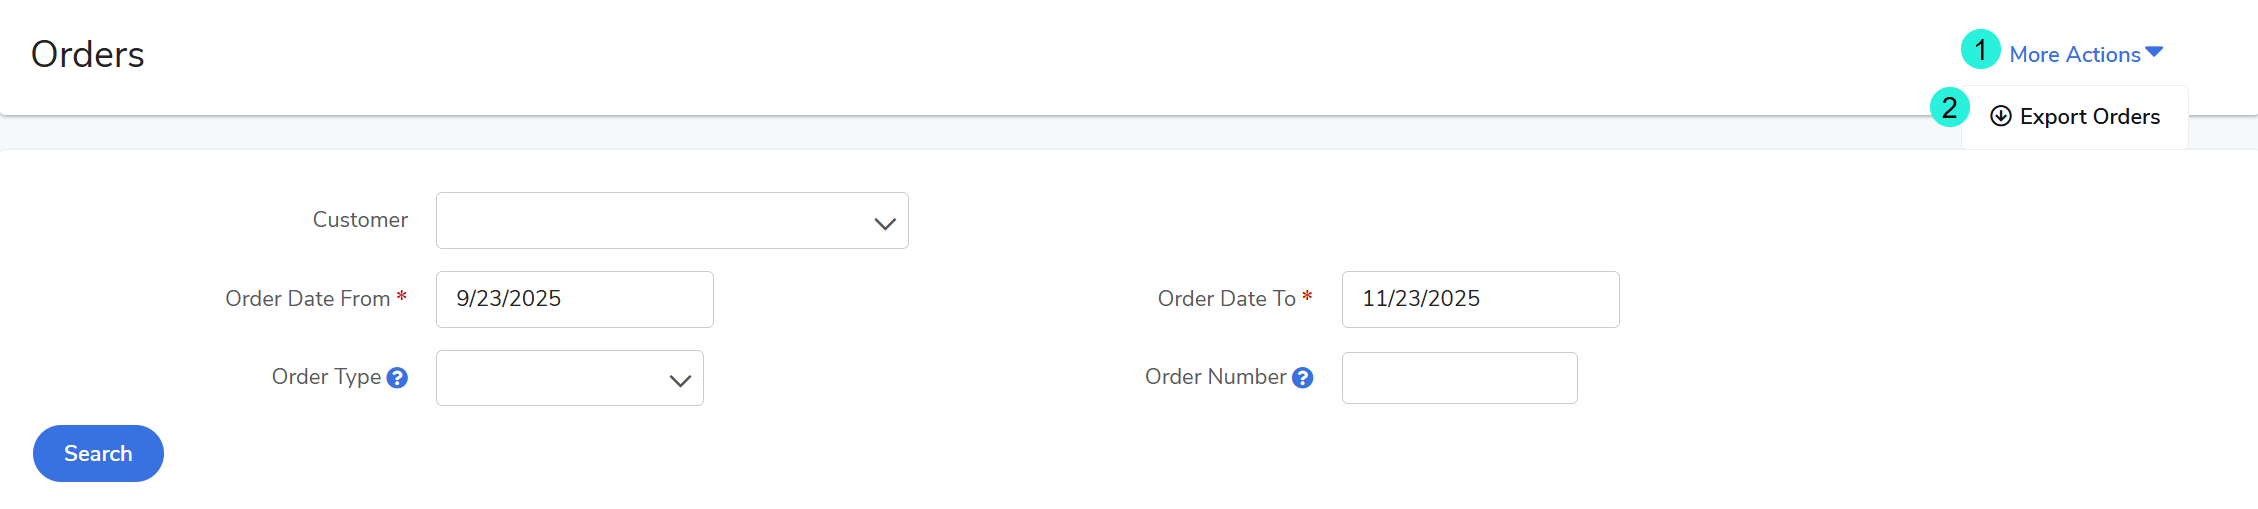Click the Customer field label

[x=360, y=220]
